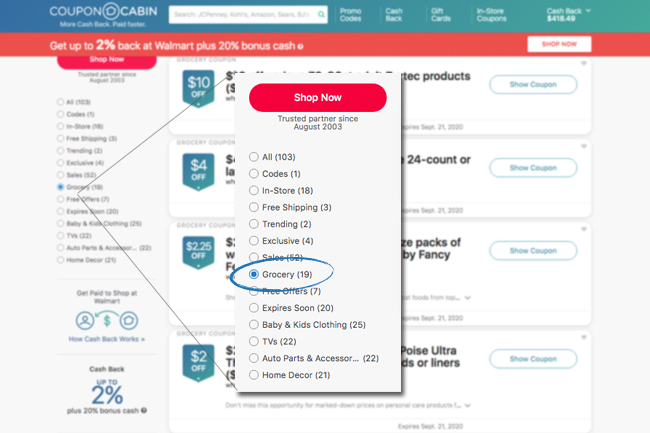Click Show Coupon for the $2 OFF offer
This screenshot has width=650, height=433.
pos(533,359)
